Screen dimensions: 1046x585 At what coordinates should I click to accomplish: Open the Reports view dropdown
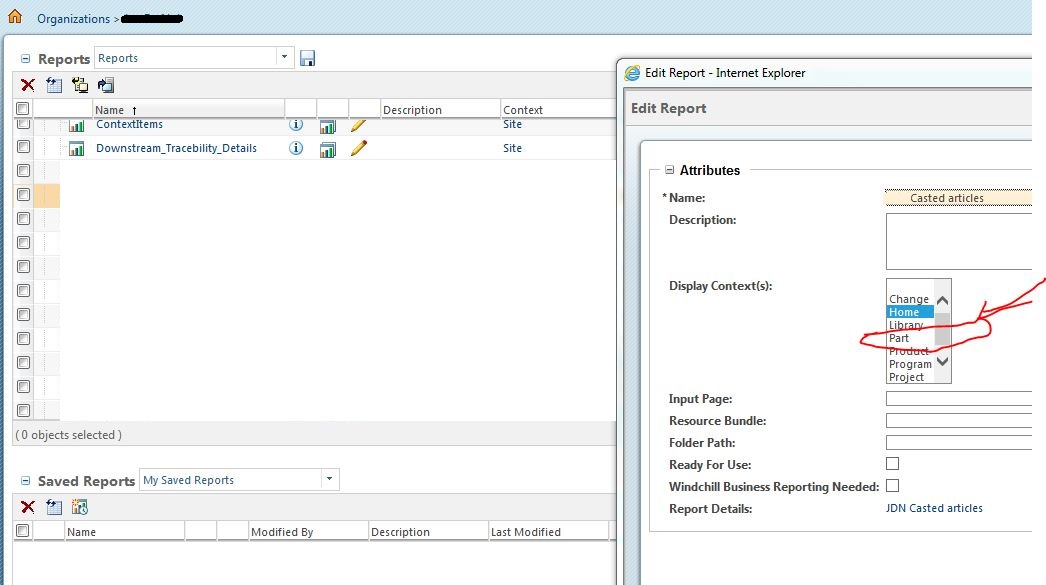tap(284, 58)
